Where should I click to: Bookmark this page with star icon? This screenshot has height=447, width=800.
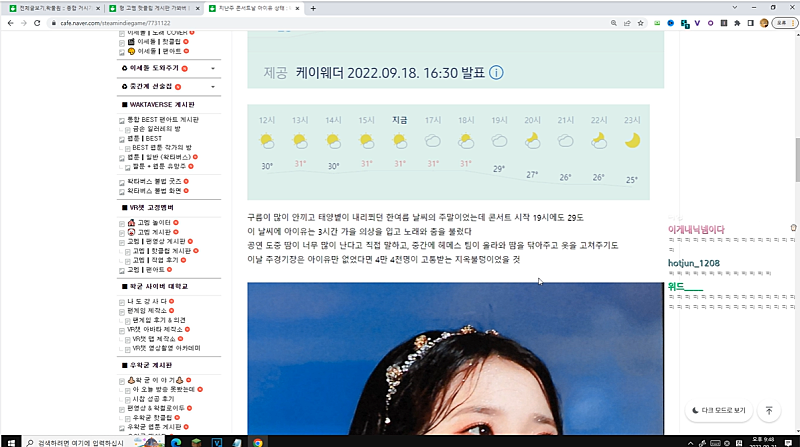(640, 23)
